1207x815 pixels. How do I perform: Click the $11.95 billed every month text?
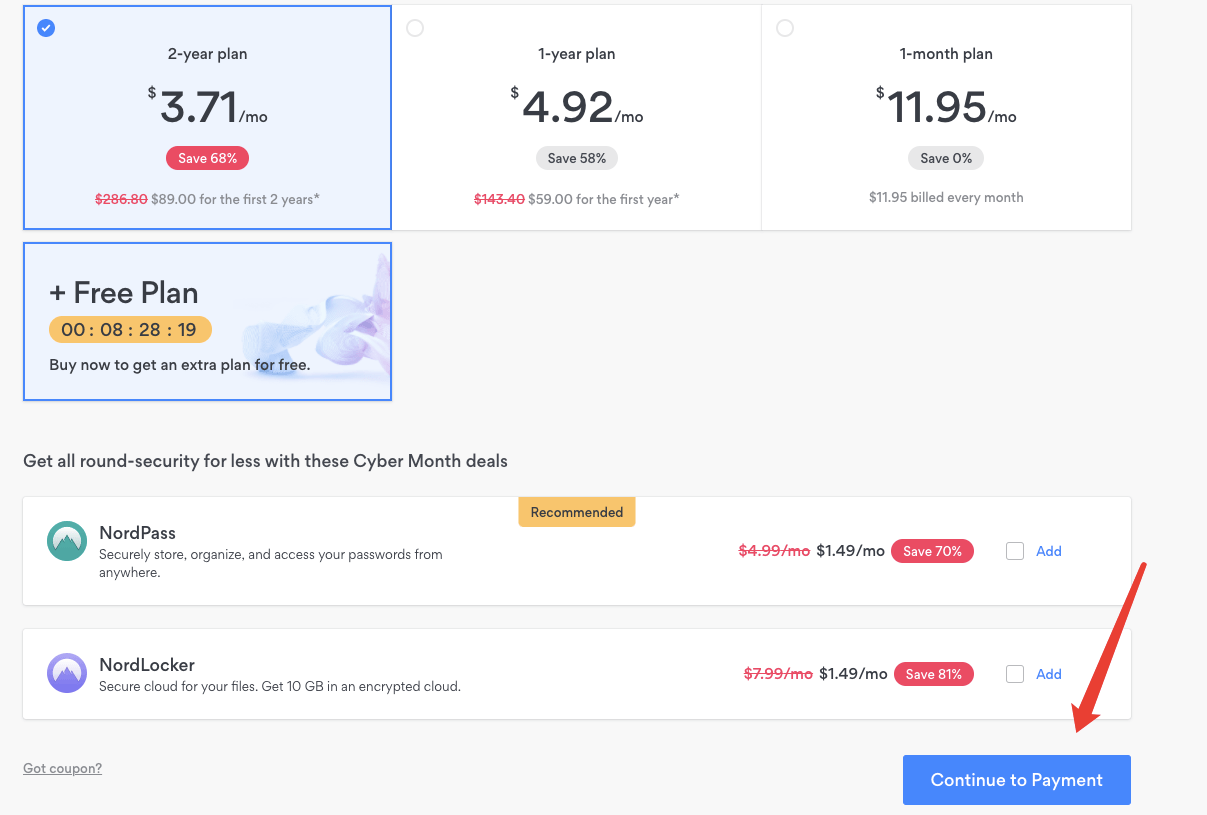point(946,198)
